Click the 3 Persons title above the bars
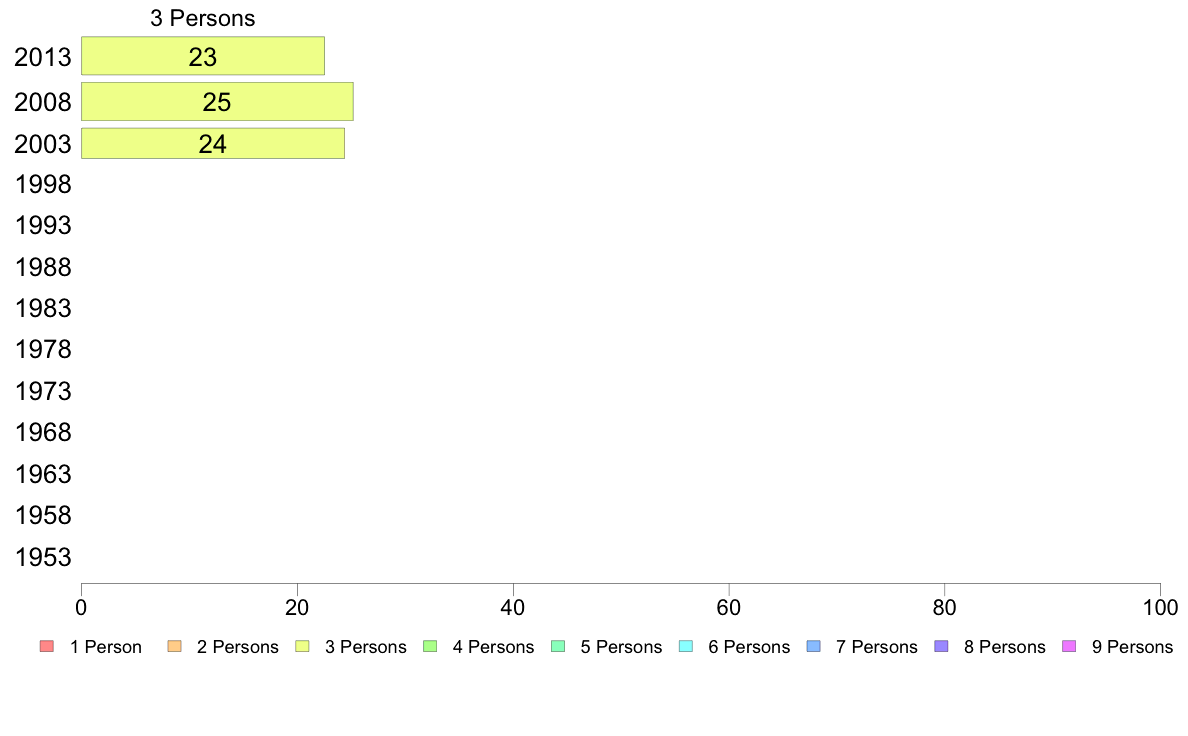 (203, 18)
